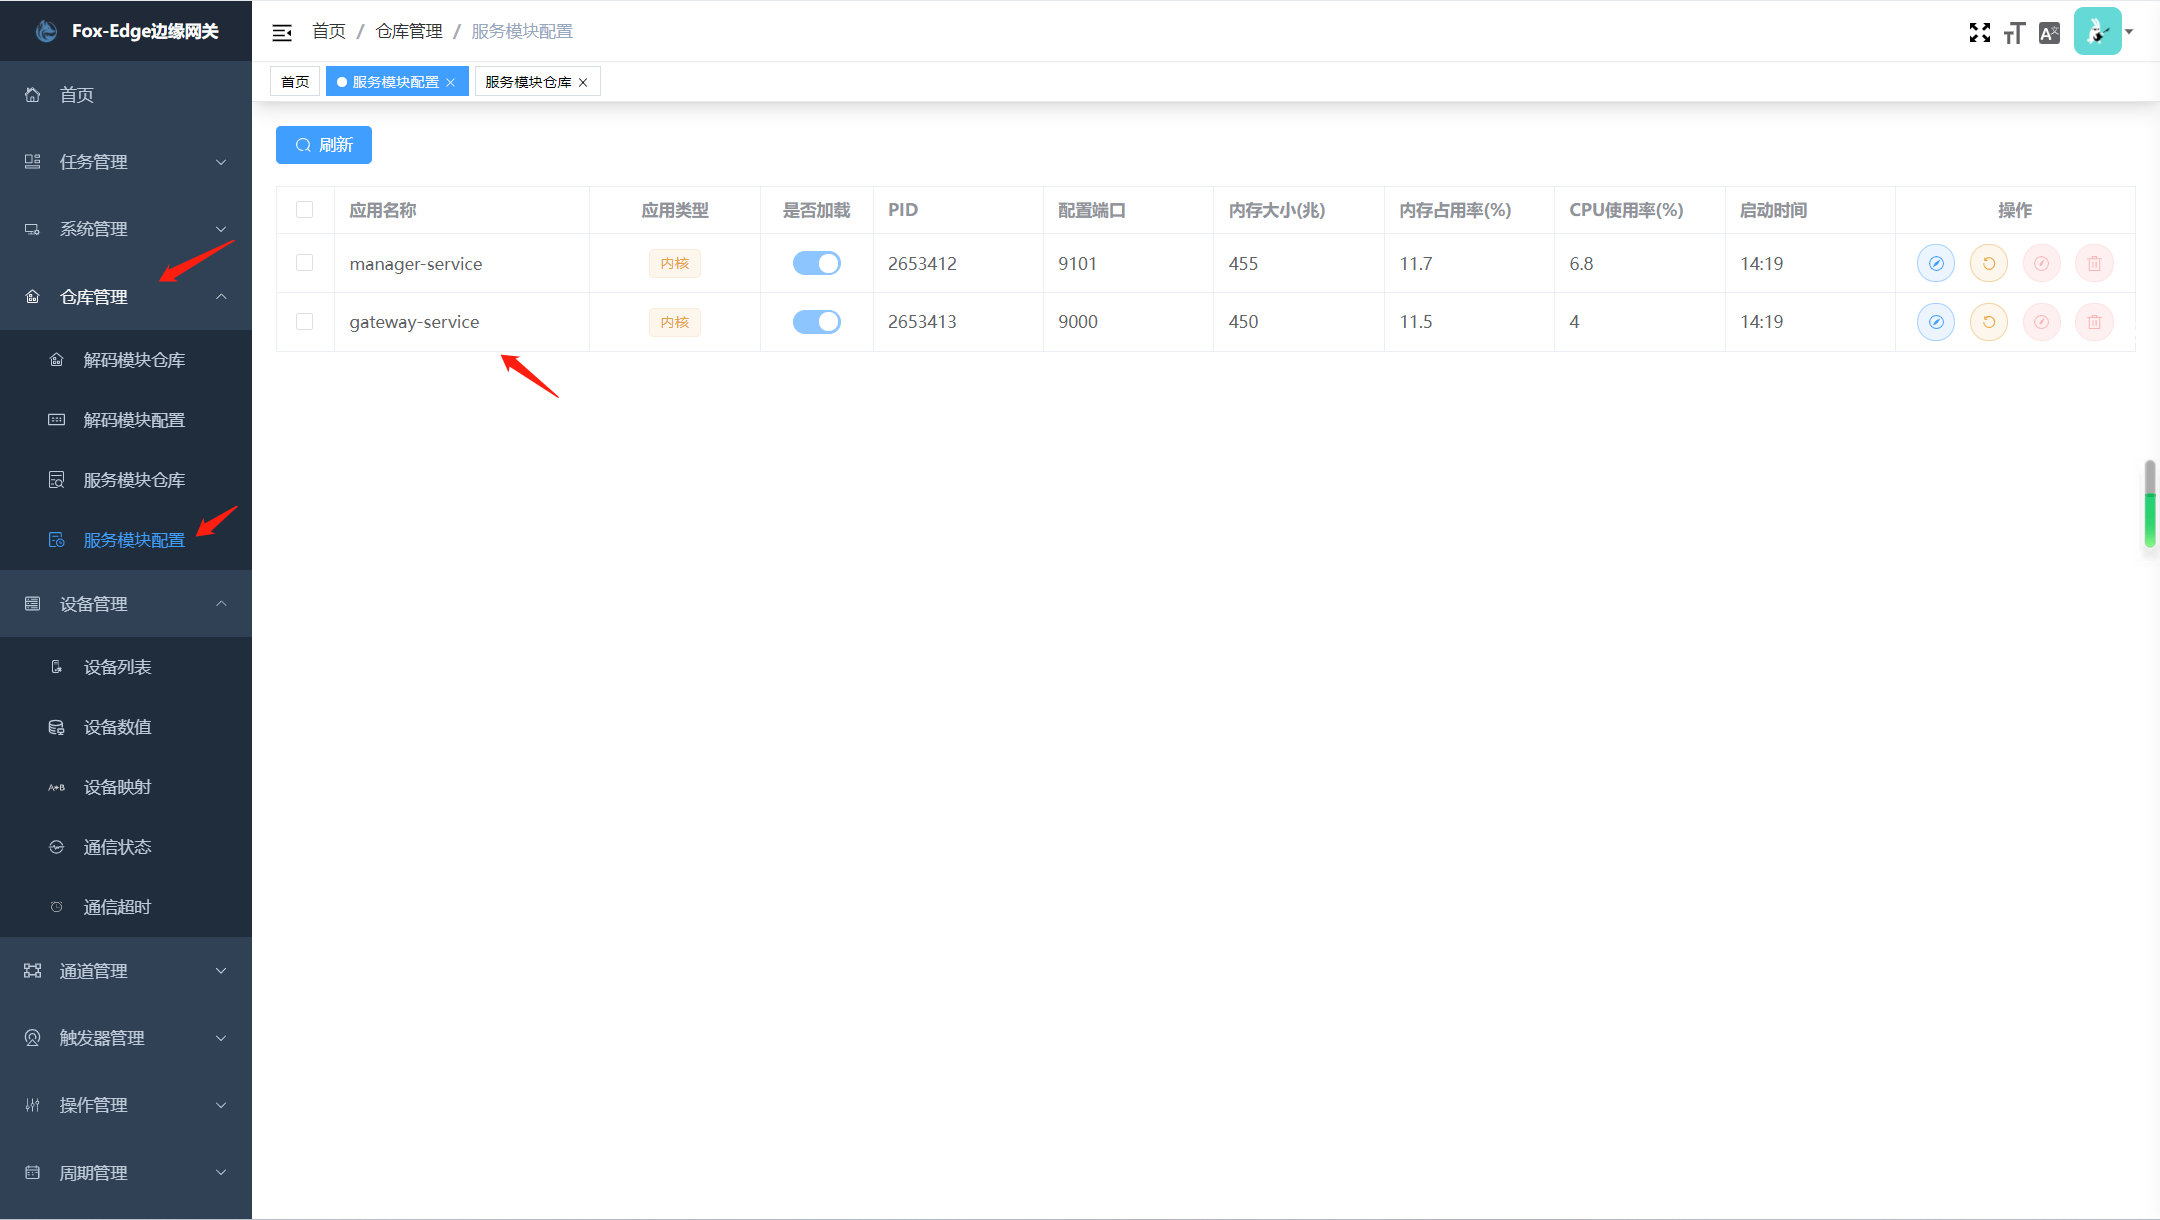Image resolution: width=2160 pixels, height=1220 pixels.
Task: Select 服务模块配置 in the sidebar
Action: 126,540
